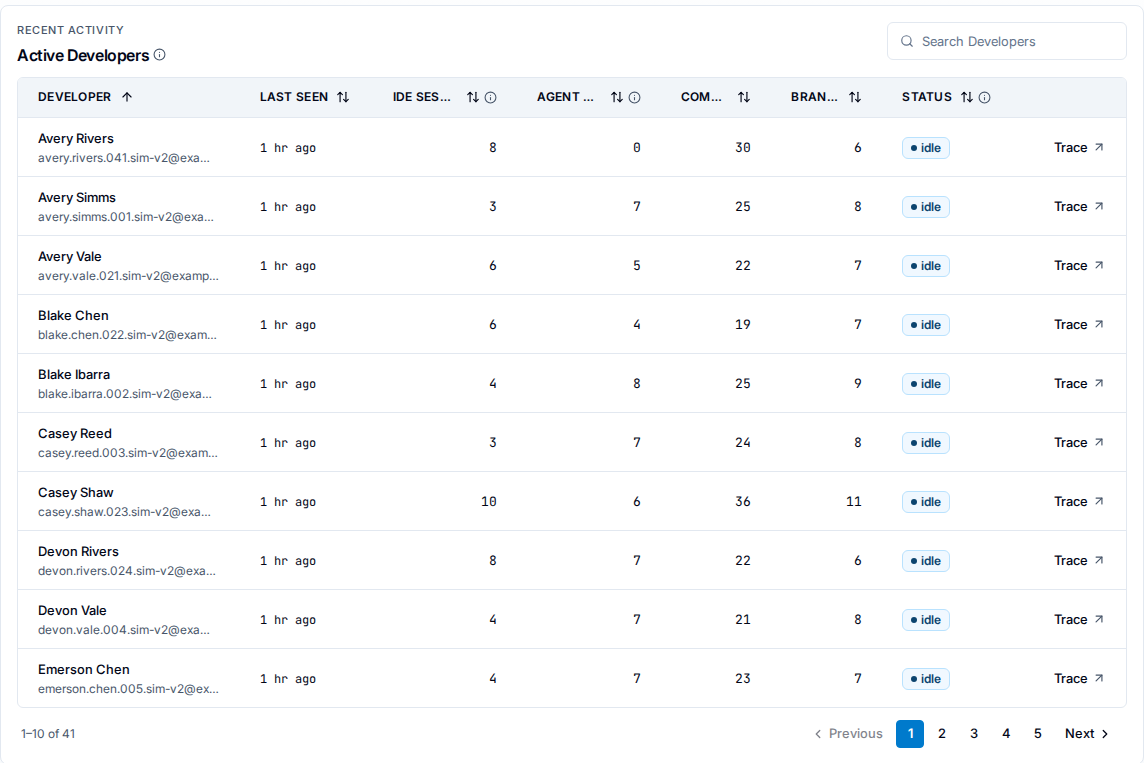Go to page 5

pyautogui.click(x=1037, y=734)
